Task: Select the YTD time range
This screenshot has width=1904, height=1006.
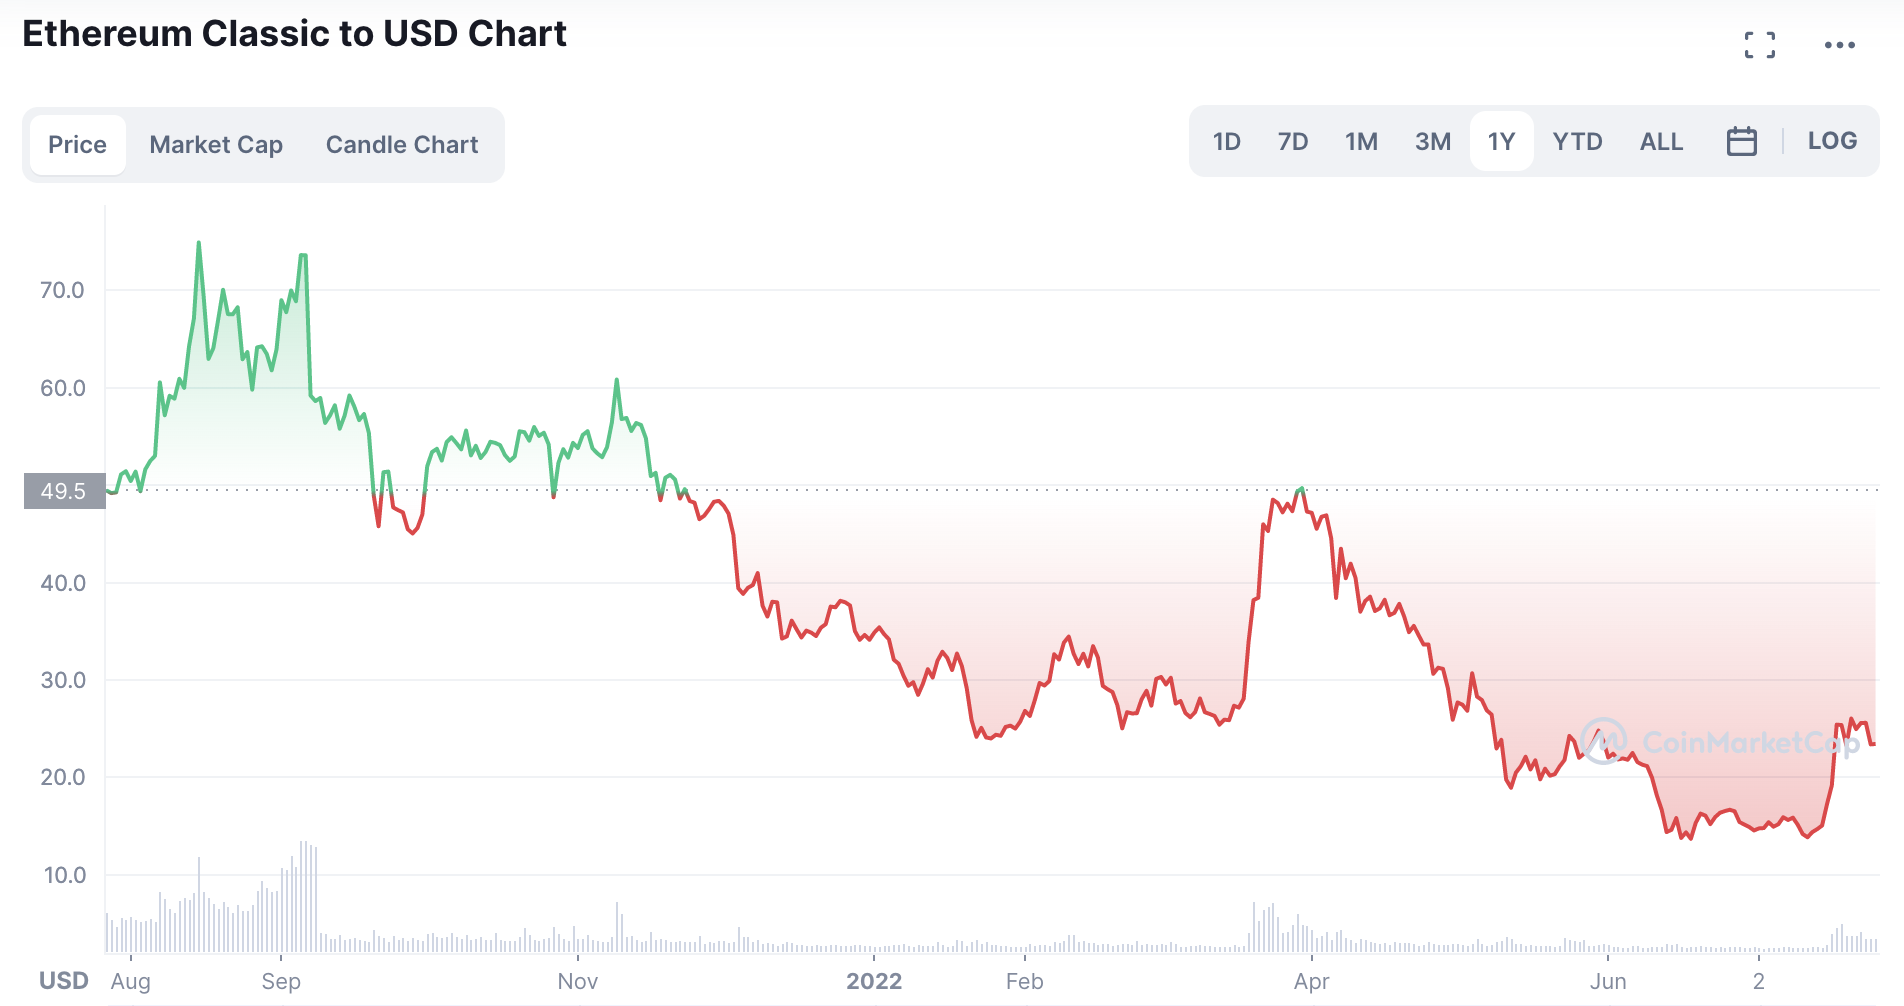Action: (1577, 141)
